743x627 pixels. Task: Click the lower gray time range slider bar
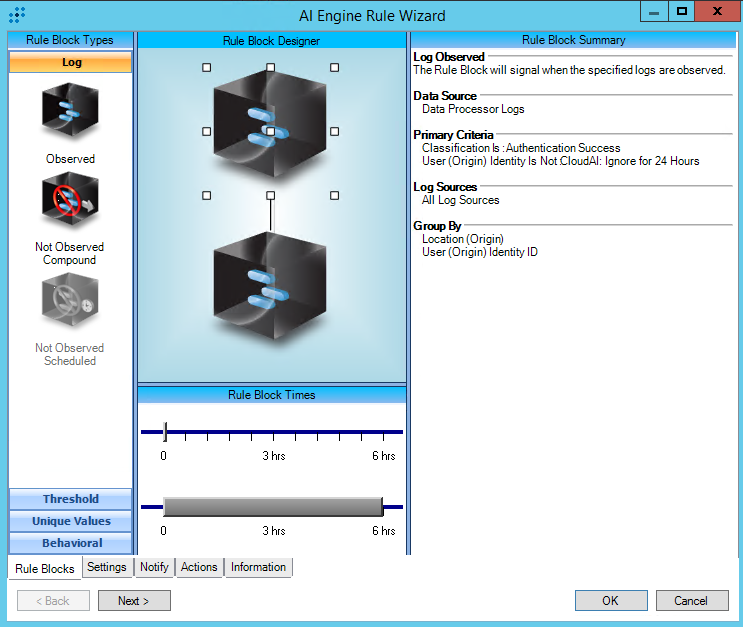pyautogui.click(x=272, y=506)
